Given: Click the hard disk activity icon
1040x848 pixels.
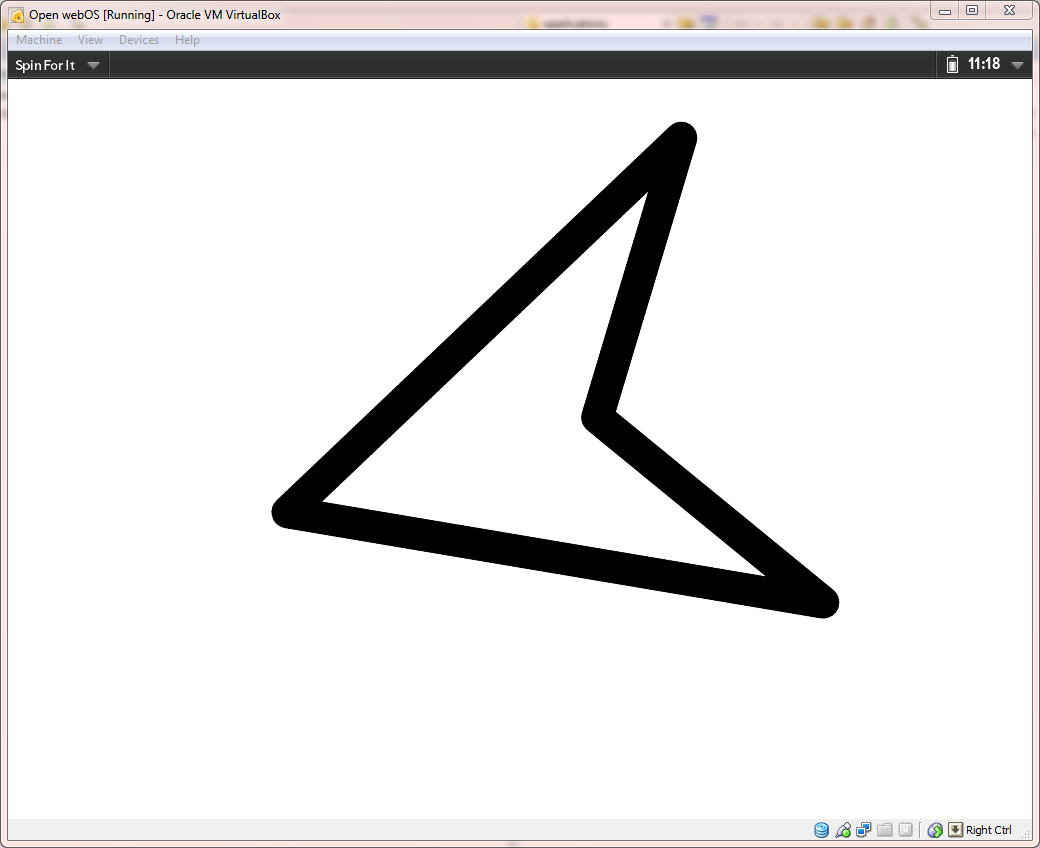Looking at the screenshot, I should (x=822, y=830).
